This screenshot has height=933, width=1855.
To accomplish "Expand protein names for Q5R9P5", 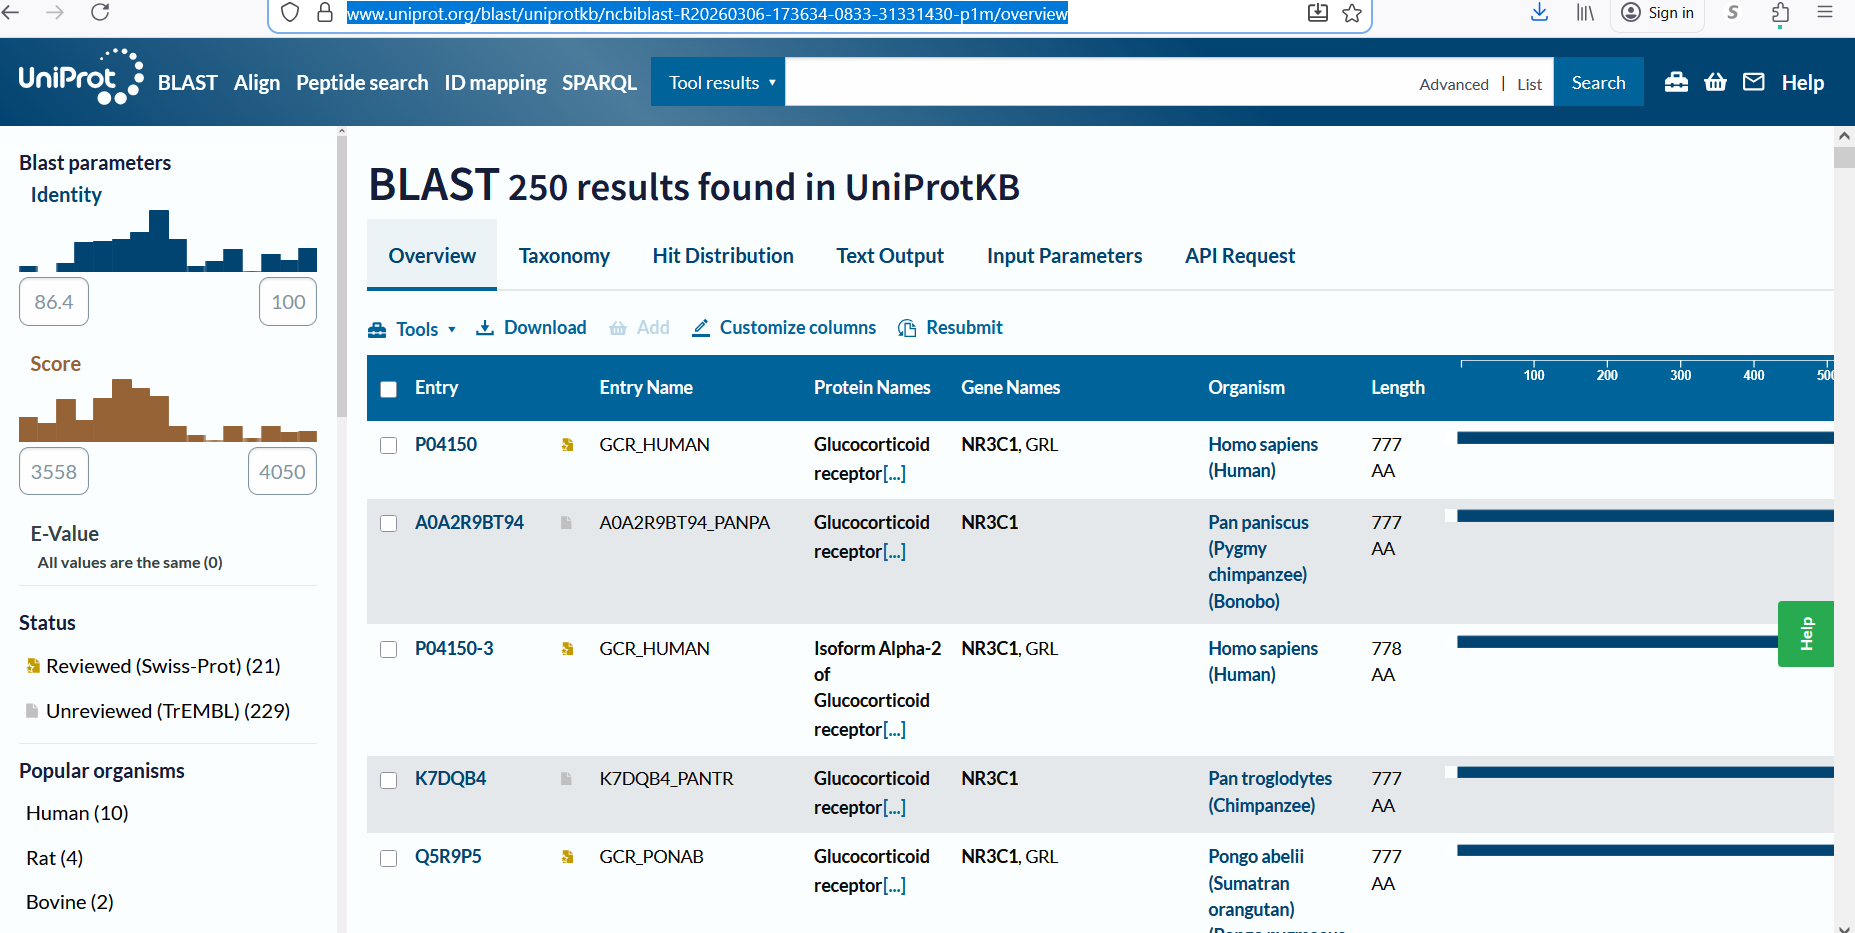I will click(x=894, y=886).
